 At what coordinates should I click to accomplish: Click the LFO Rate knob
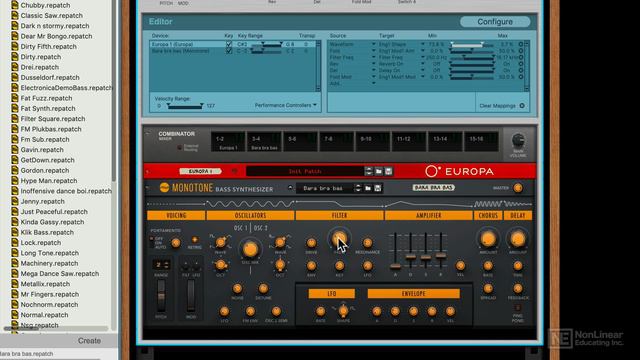[x=320, y=312]
